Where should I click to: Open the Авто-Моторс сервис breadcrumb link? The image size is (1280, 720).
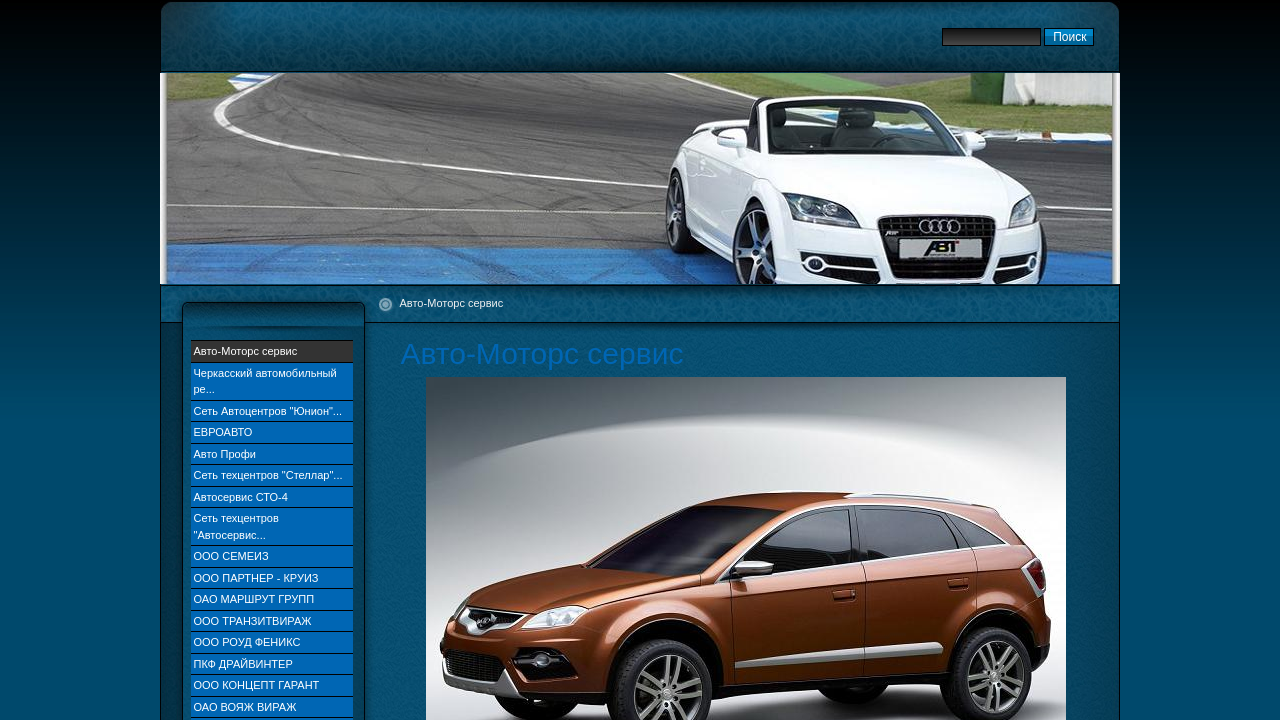451,303
